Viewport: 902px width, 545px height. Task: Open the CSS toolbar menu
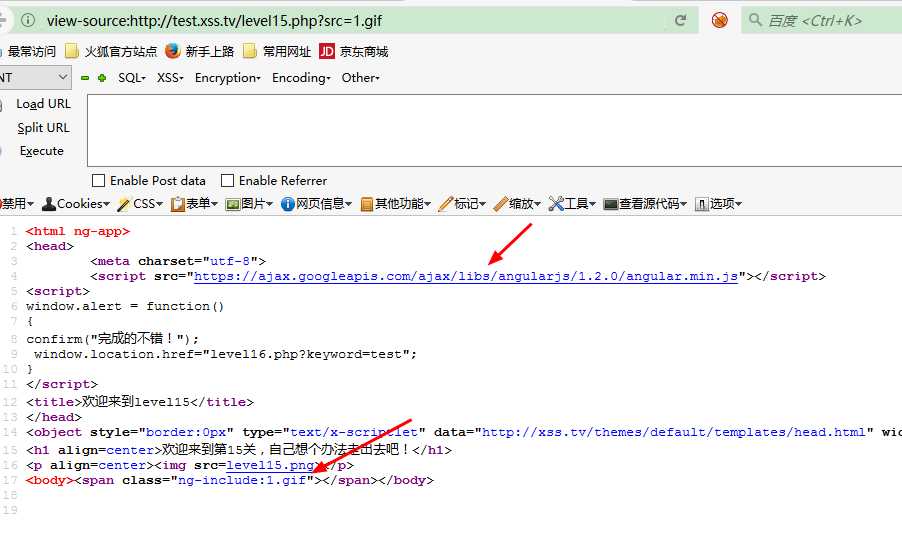tap(140, 204)
